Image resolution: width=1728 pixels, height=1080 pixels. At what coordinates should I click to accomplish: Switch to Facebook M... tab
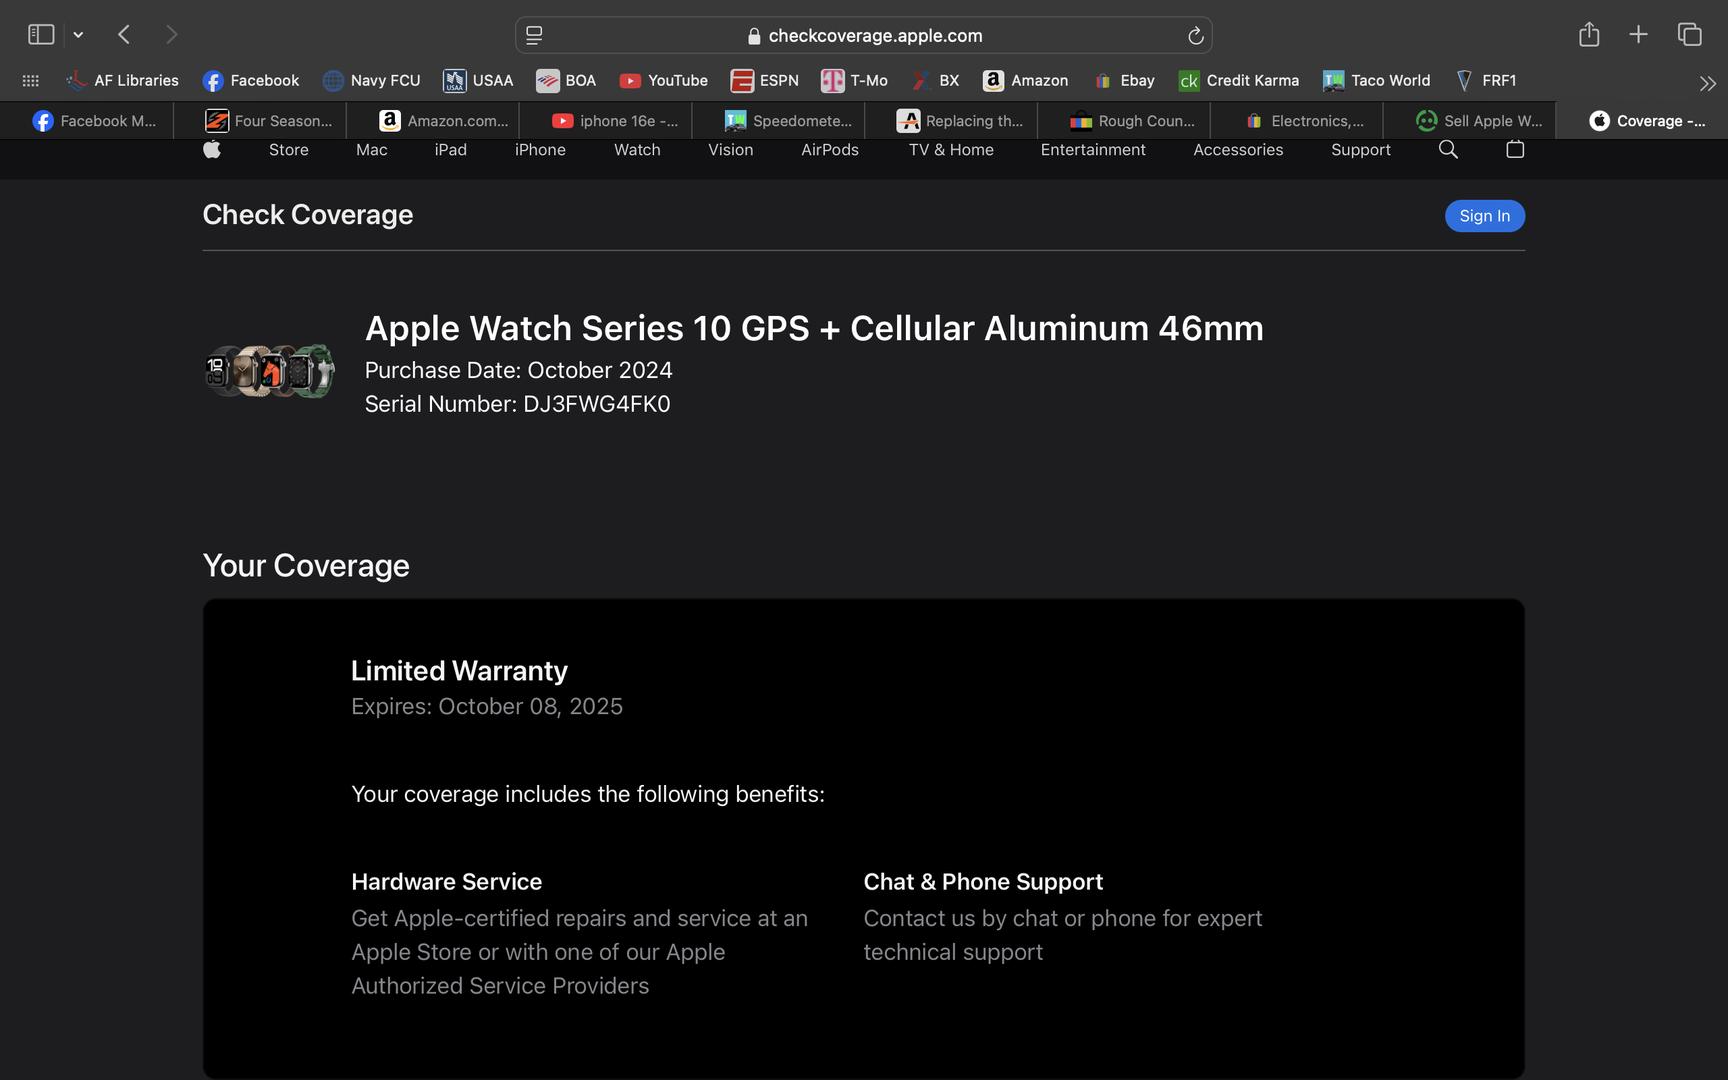pyautogui.click(x=87, y=121)
